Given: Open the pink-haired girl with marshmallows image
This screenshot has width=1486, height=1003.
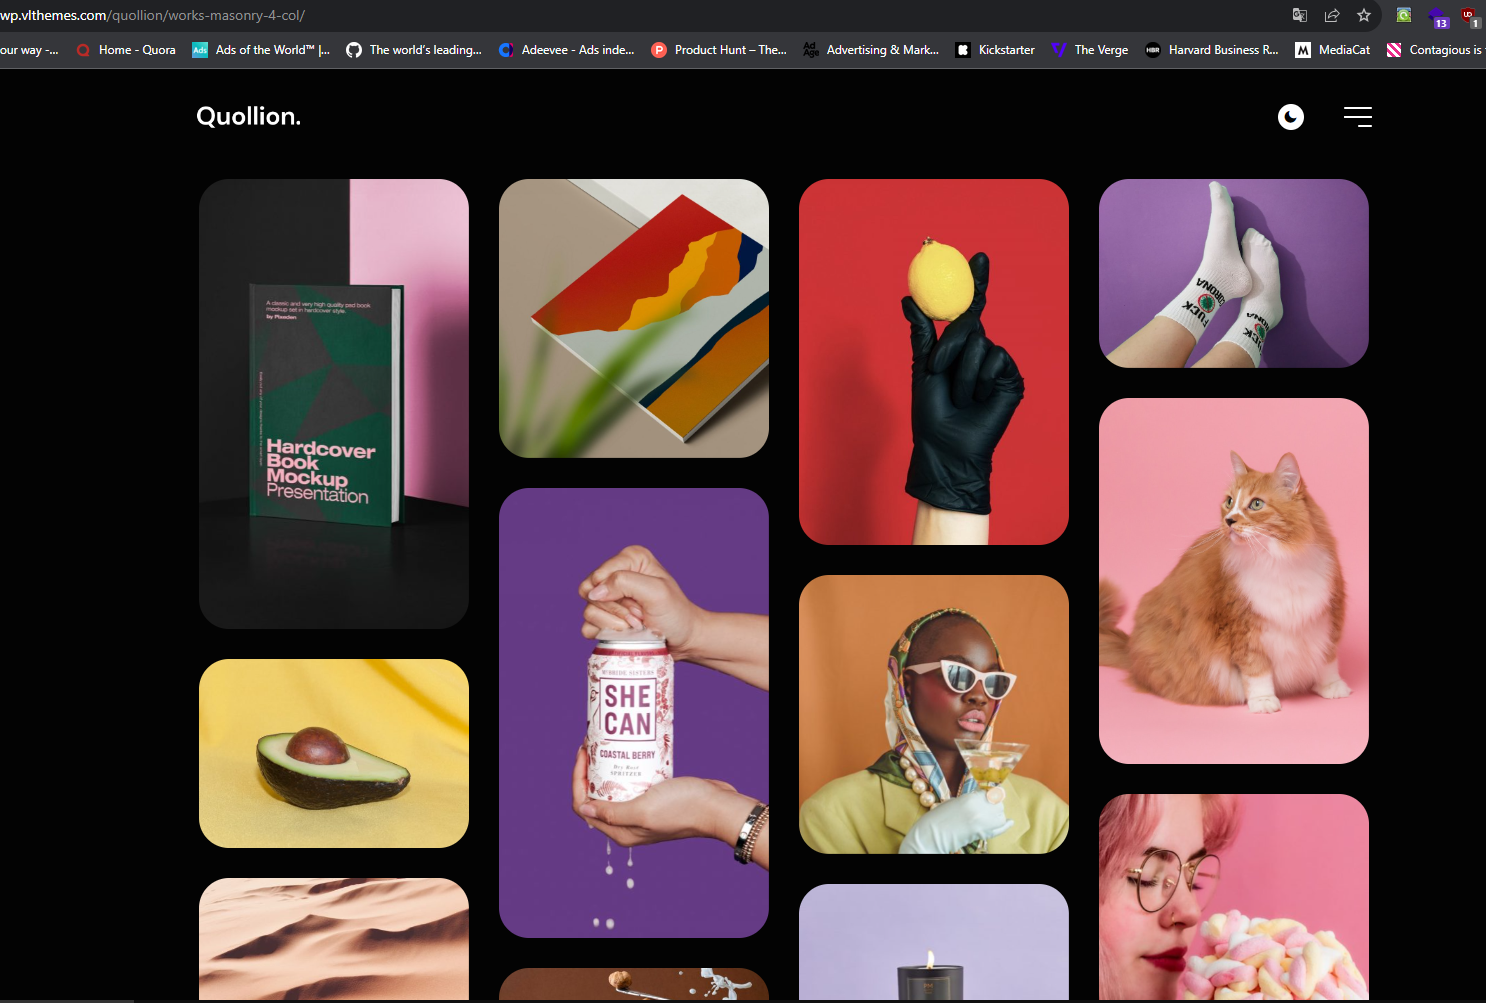Looking at the screenshot, I should pyautogui.click(x=1234, y=897).
